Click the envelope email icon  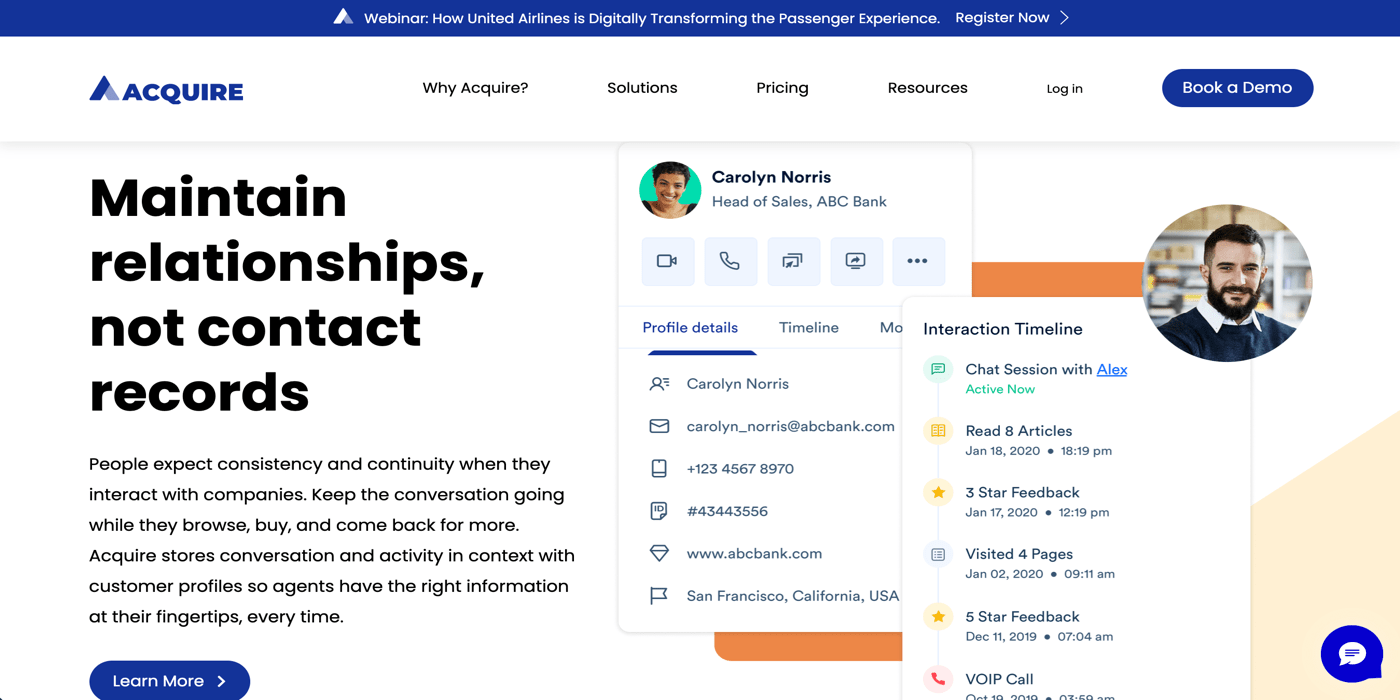click(659, 426)
